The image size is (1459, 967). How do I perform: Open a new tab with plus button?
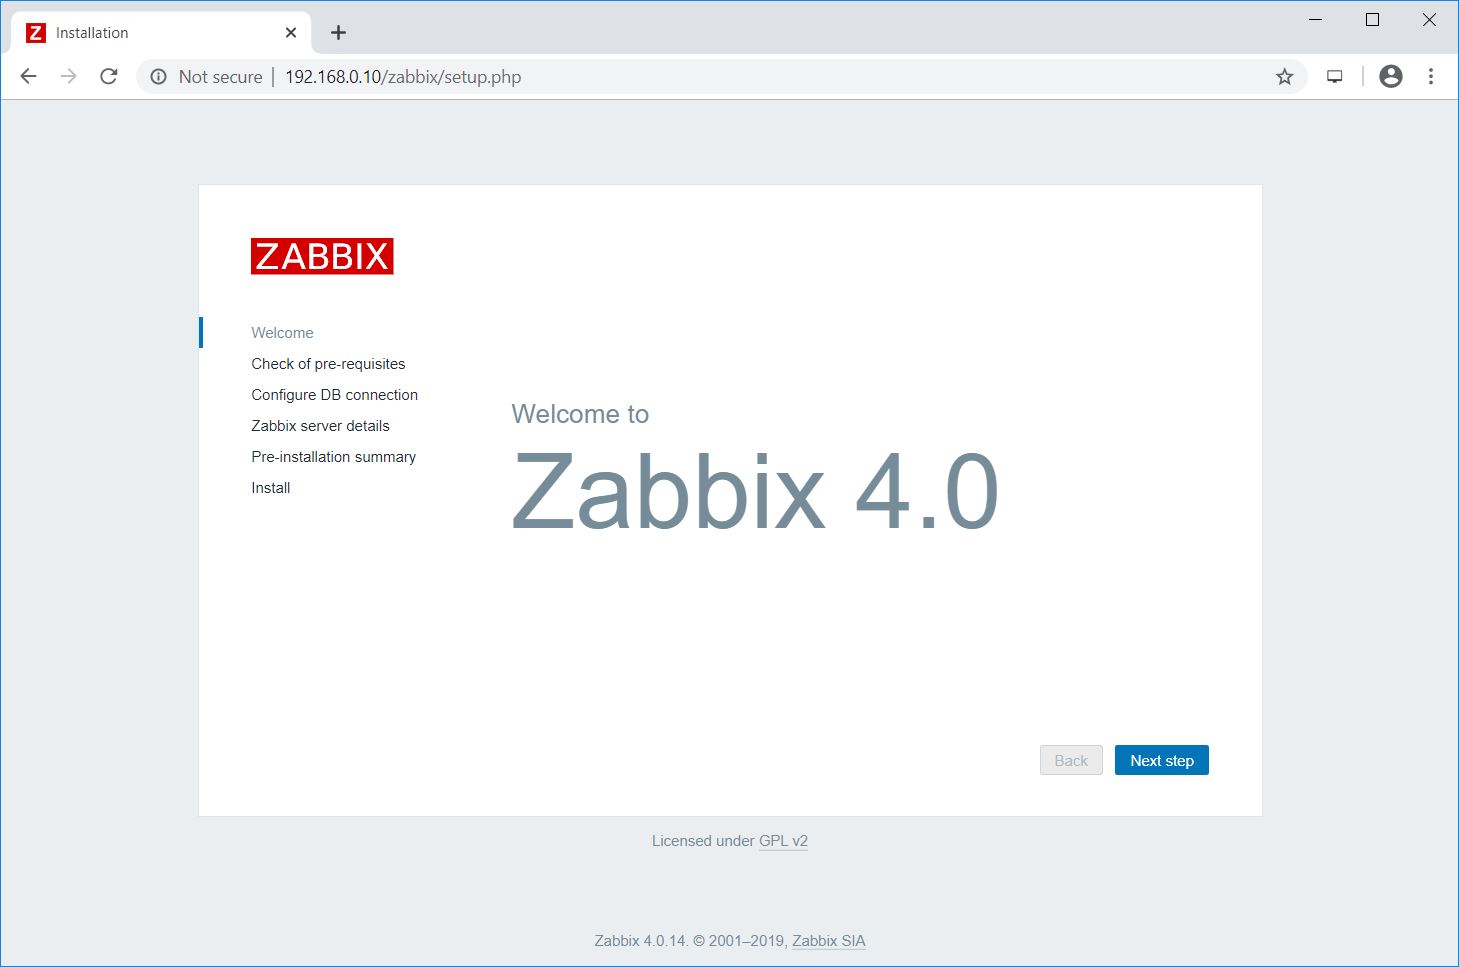point(338,32)
